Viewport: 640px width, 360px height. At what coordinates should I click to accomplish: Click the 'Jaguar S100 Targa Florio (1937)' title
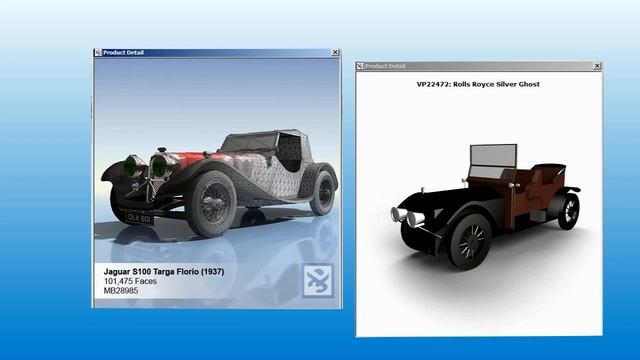pyautogui.click(x=164, y=271)
